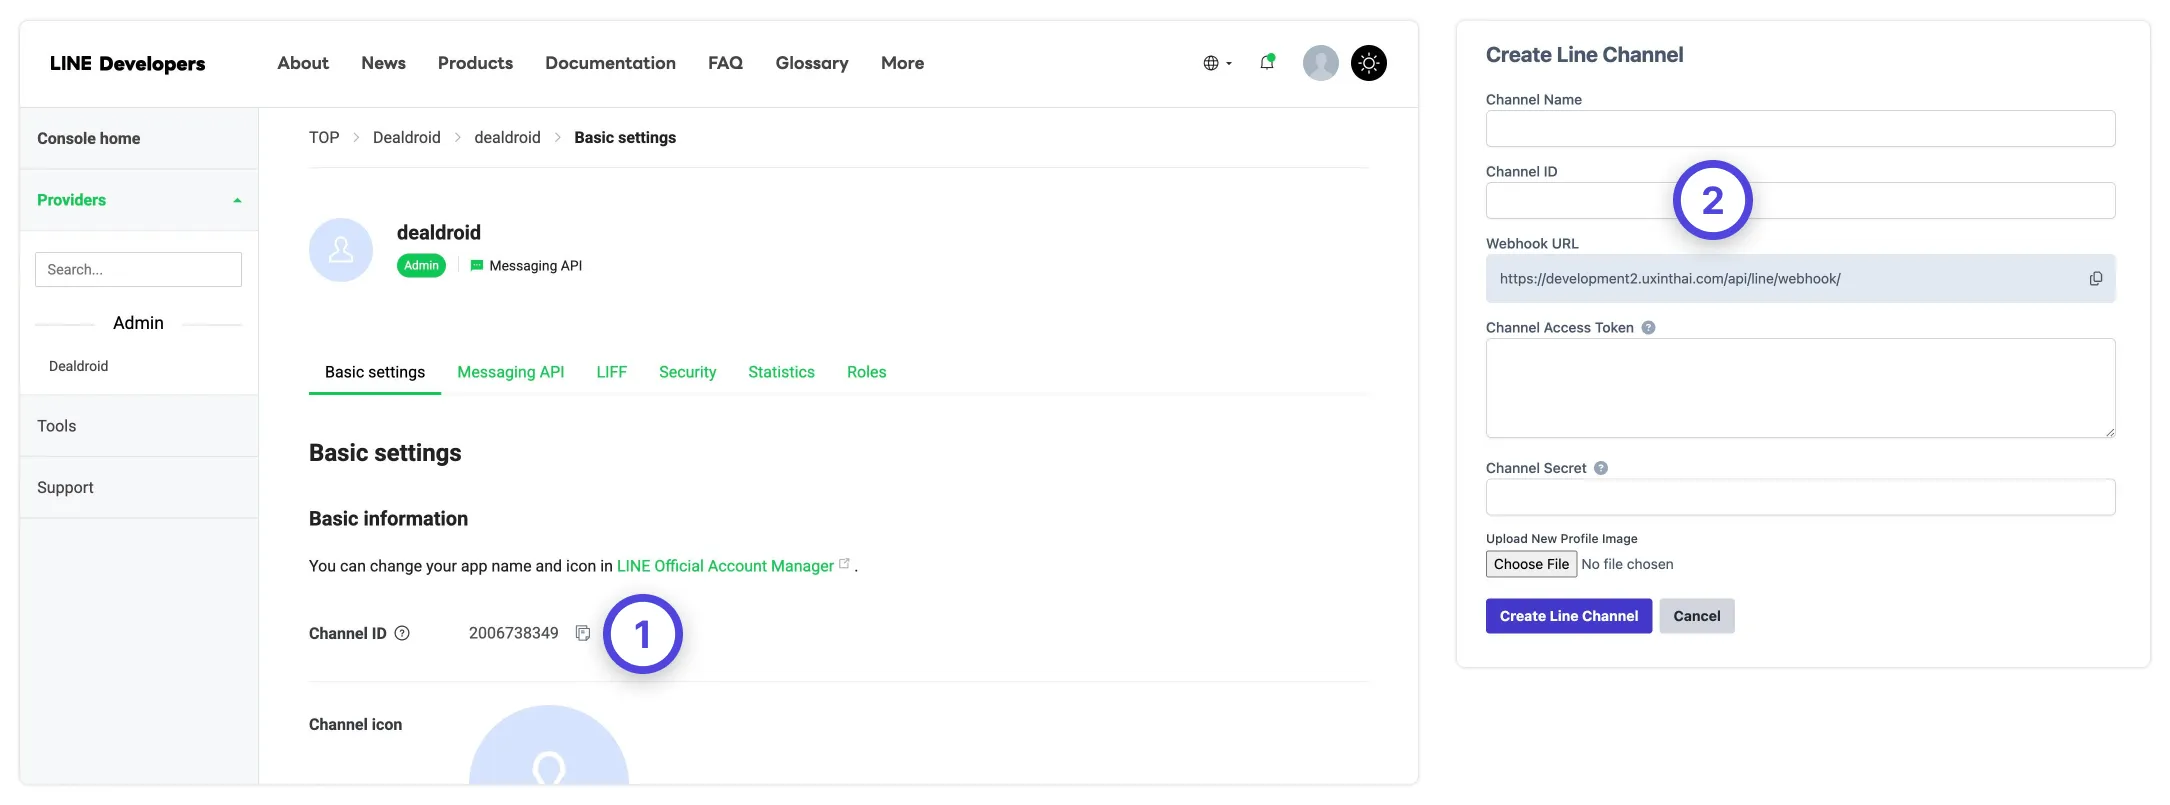This screenshot has width=2170, height=805.
Task: Click the Choose File upload button
Action: click(x=1530, y=564)
